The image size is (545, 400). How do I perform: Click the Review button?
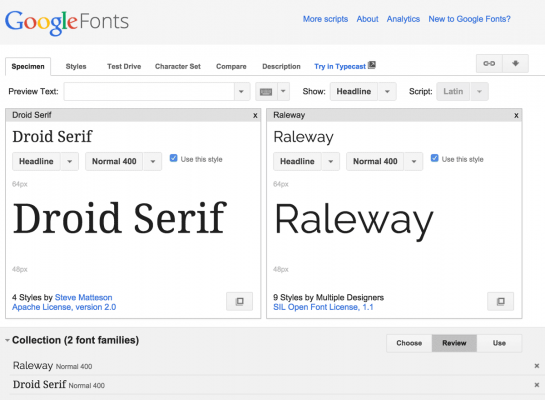click(454, 343)
